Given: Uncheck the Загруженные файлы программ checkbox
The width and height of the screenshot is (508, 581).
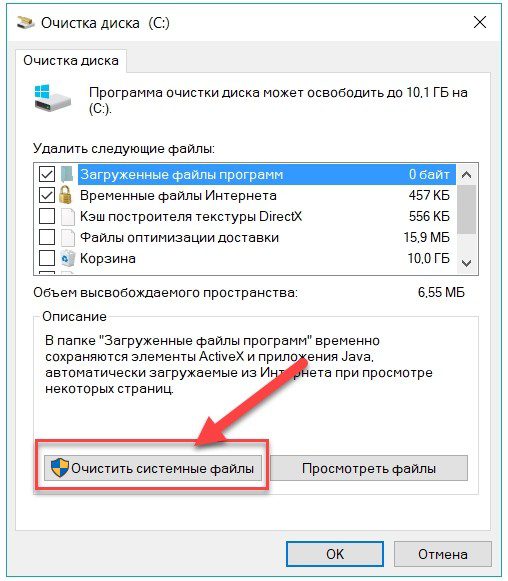Looking at the screenshot, I should [47, 174].
